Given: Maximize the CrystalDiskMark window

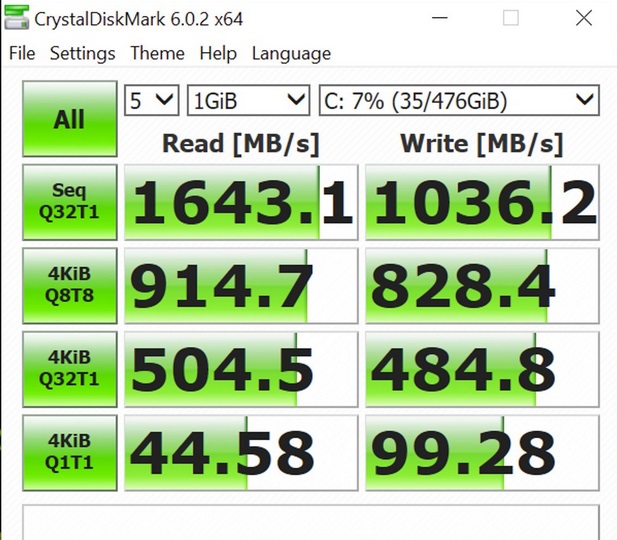Looking at the screenshot, I should click(511, 18).
